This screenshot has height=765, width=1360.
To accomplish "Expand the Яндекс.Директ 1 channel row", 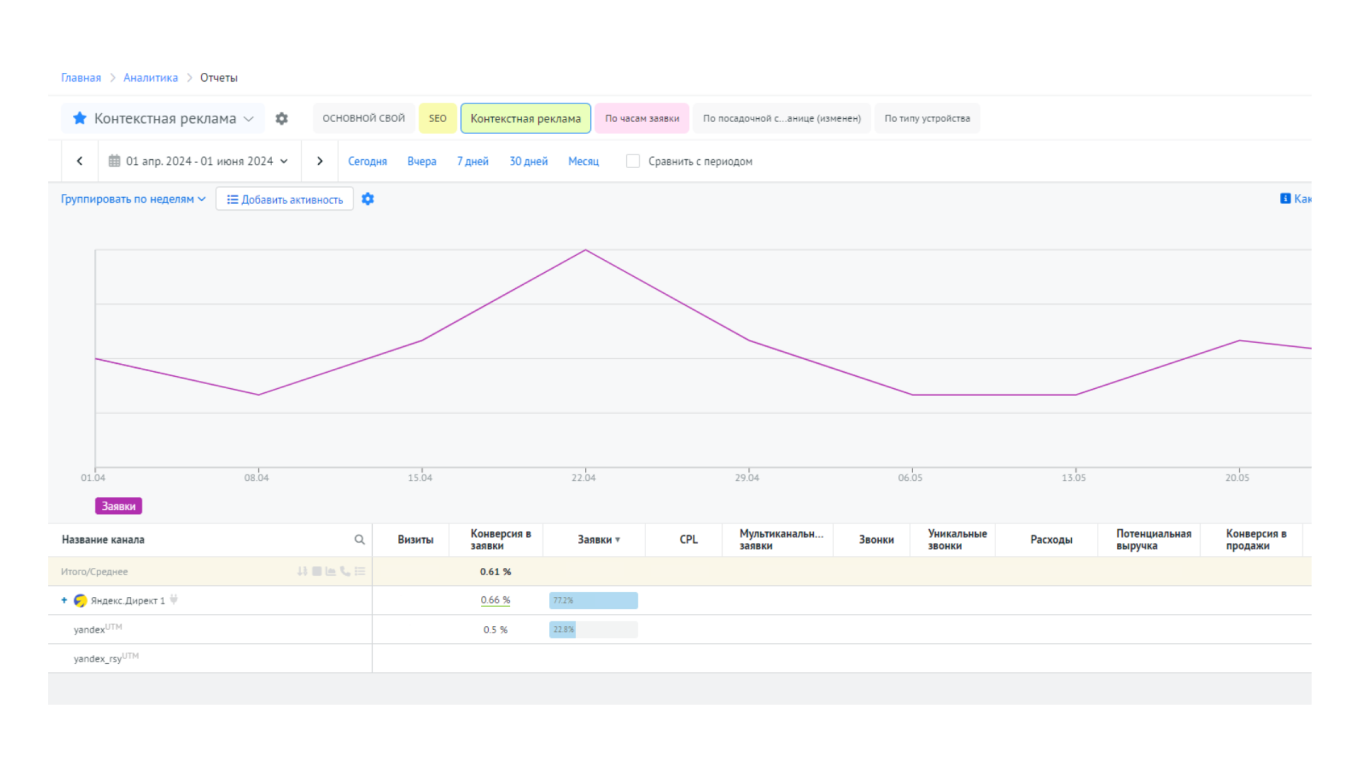I will coord(65,601).
